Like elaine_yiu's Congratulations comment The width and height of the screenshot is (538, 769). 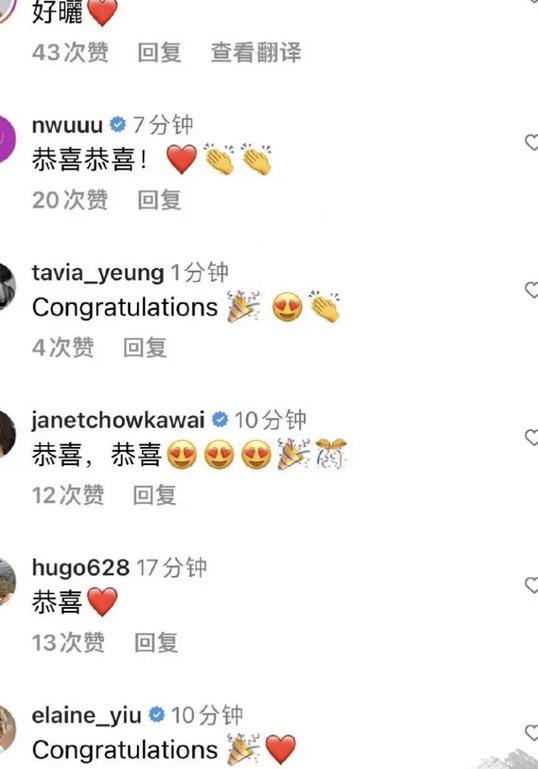532,732
